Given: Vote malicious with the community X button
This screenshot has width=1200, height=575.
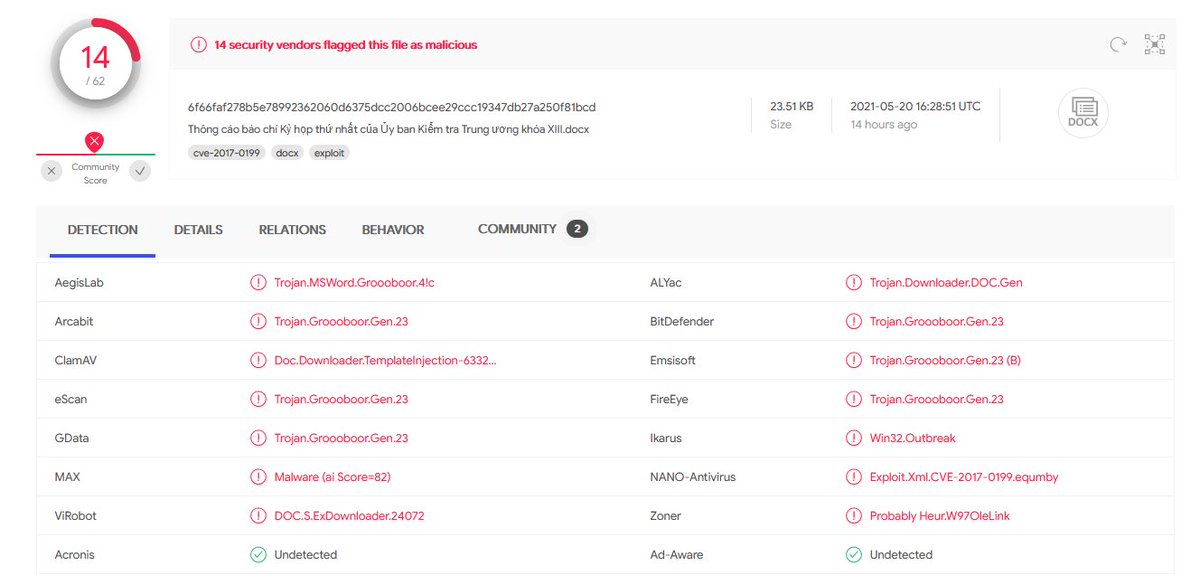Looking at the screenshot, I should [x=52, y=171].
